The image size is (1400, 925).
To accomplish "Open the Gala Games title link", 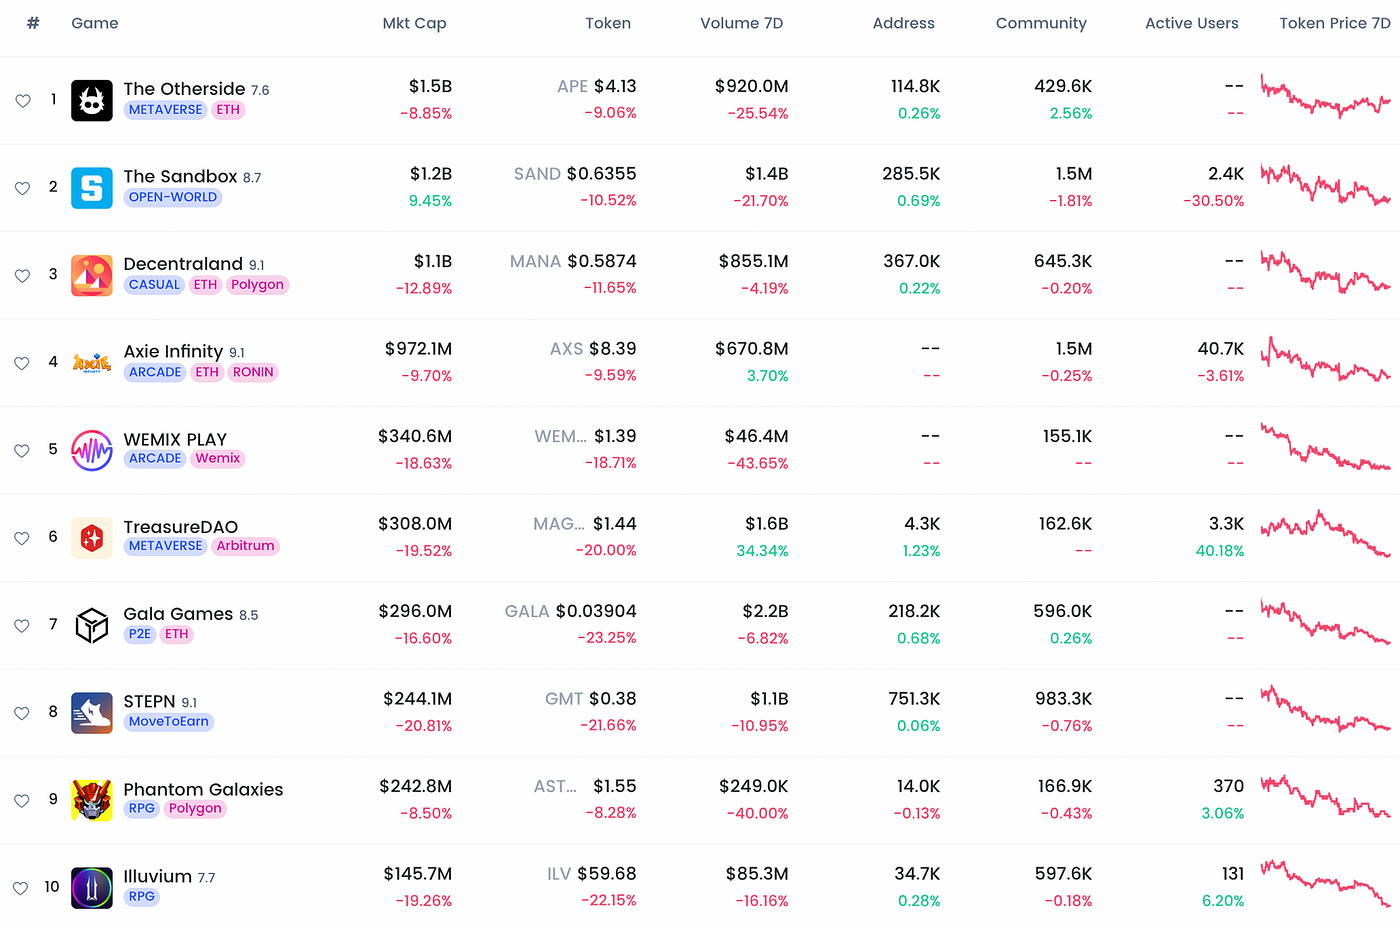I will tap(178, 614).
